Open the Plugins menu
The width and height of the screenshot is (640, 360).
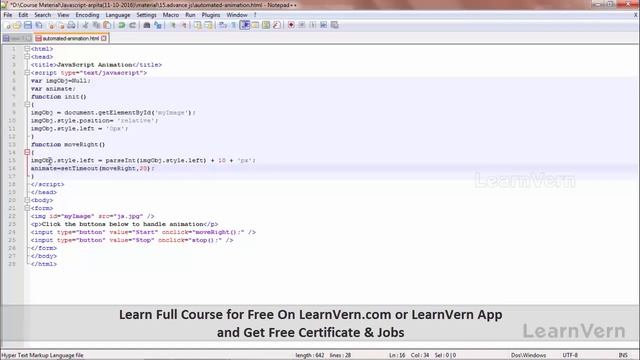tap(211, 15)
